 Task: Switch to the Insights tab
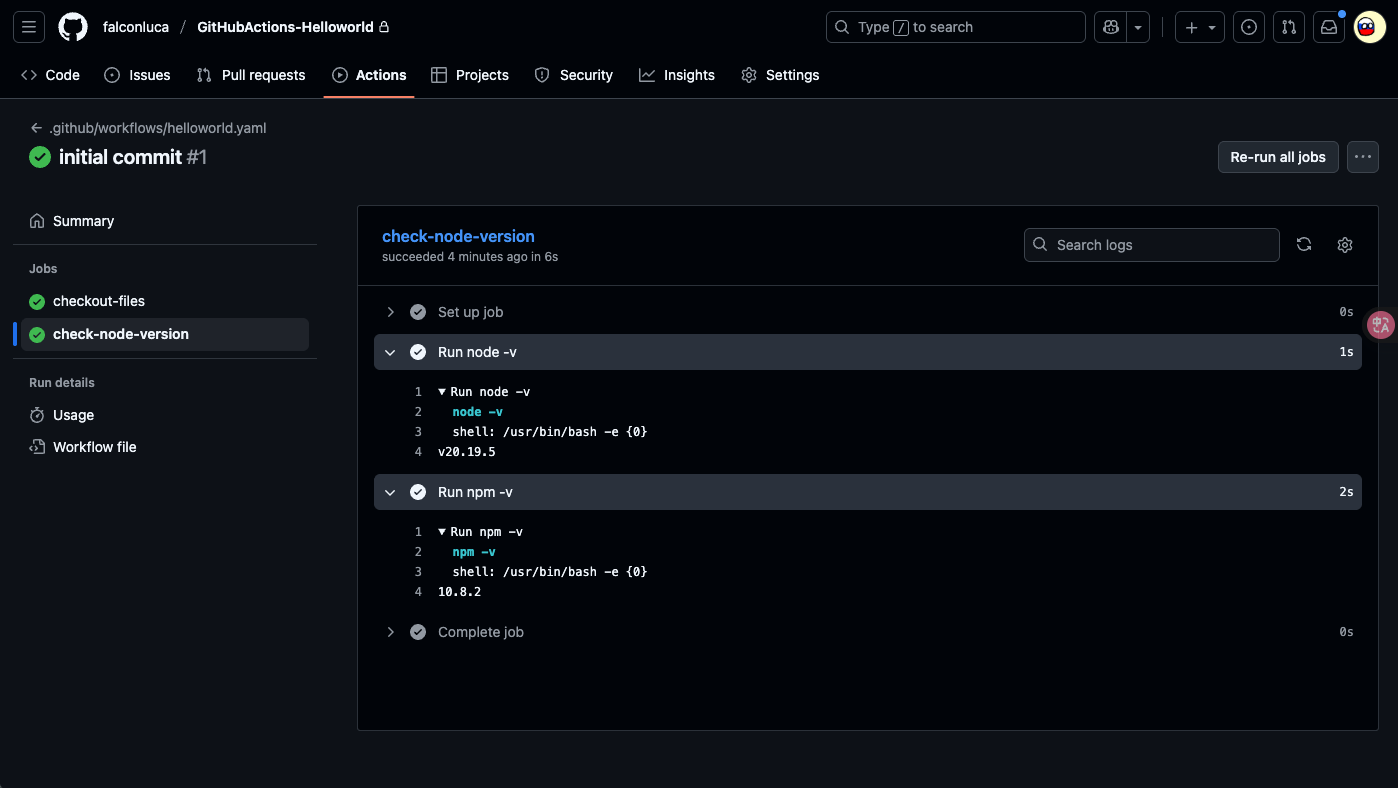pyautogui.click(x=677, y=75)
